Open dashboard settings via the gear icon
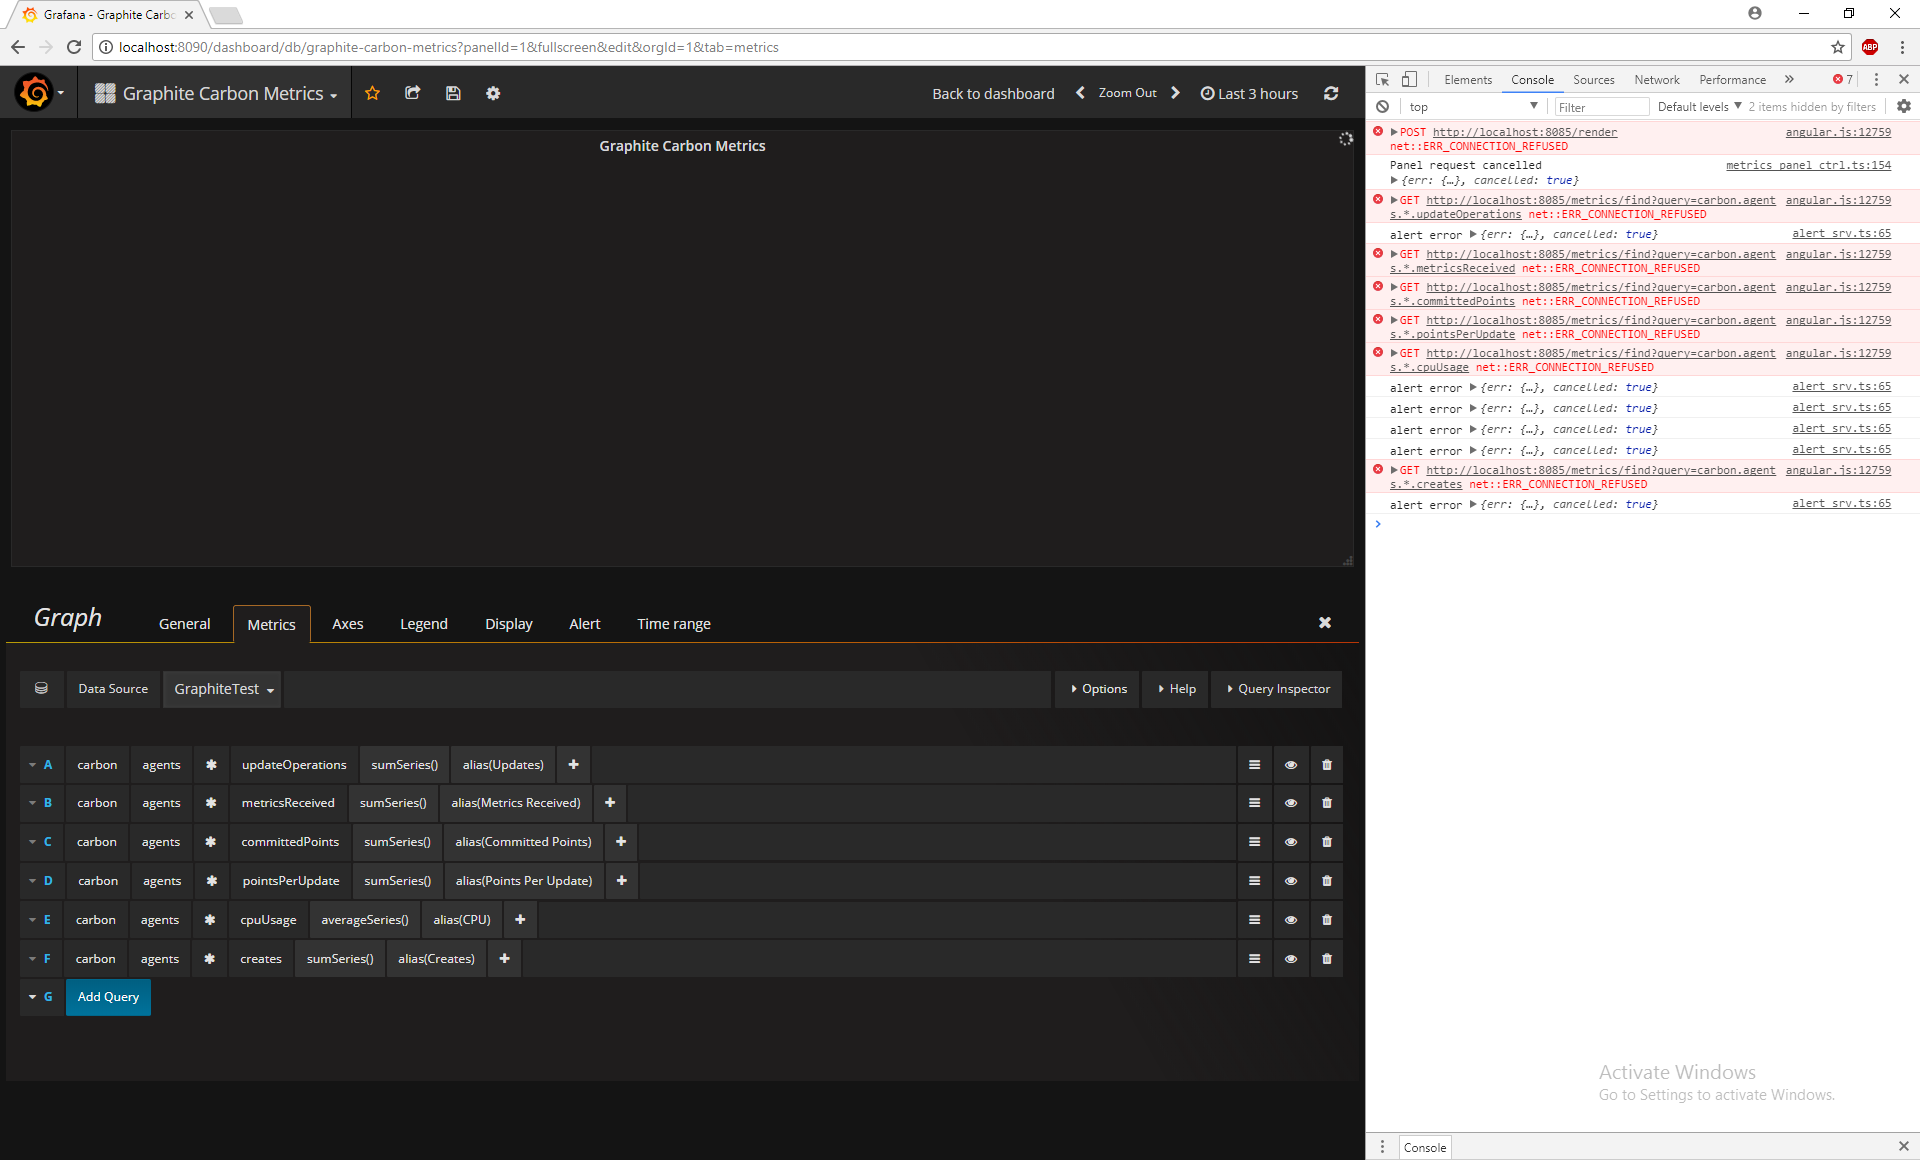This screenshot has width=1920, height=1160. tap(492, 93)
